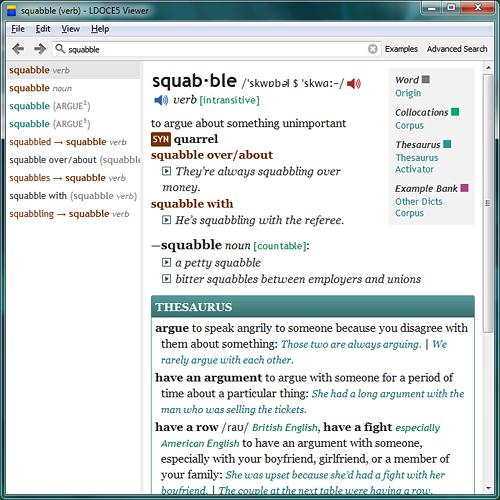Open Corpus link under Example Bank
500x500 pixels.
[409, 213]
